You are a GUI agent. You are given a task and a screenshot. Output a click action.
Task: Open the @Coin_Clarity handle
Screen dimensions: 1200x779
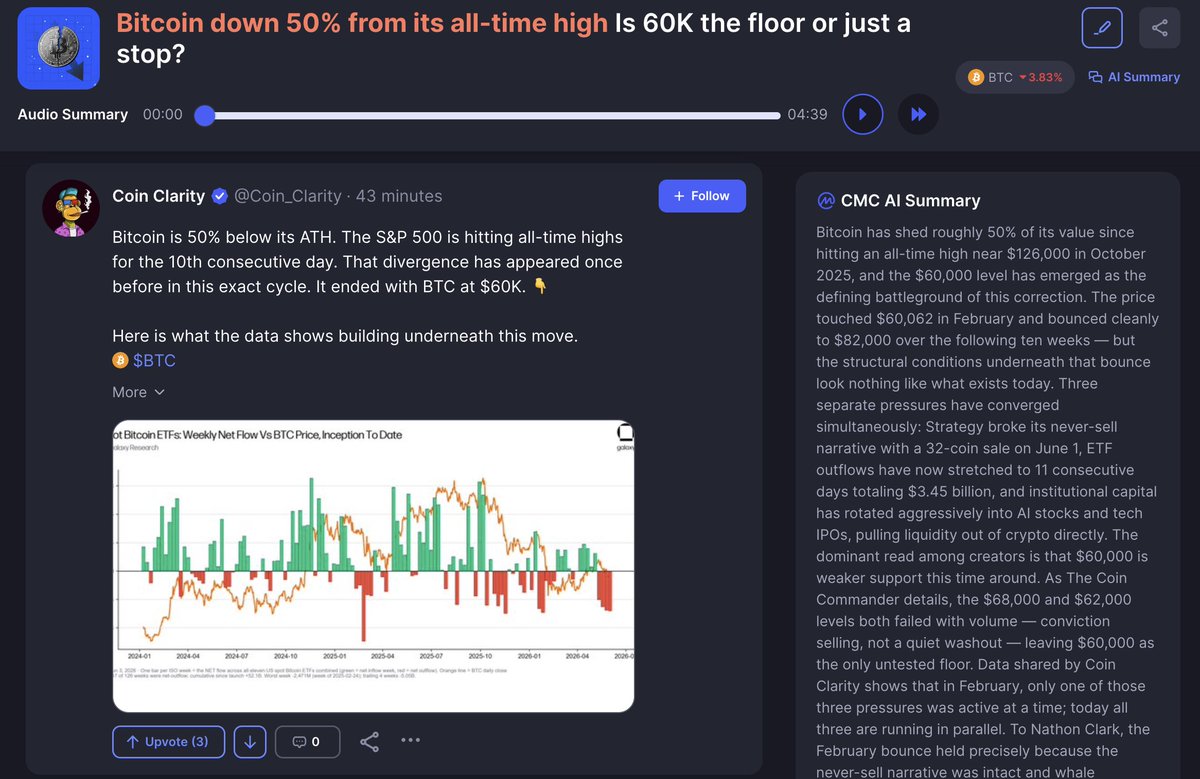tap(287, 196)
